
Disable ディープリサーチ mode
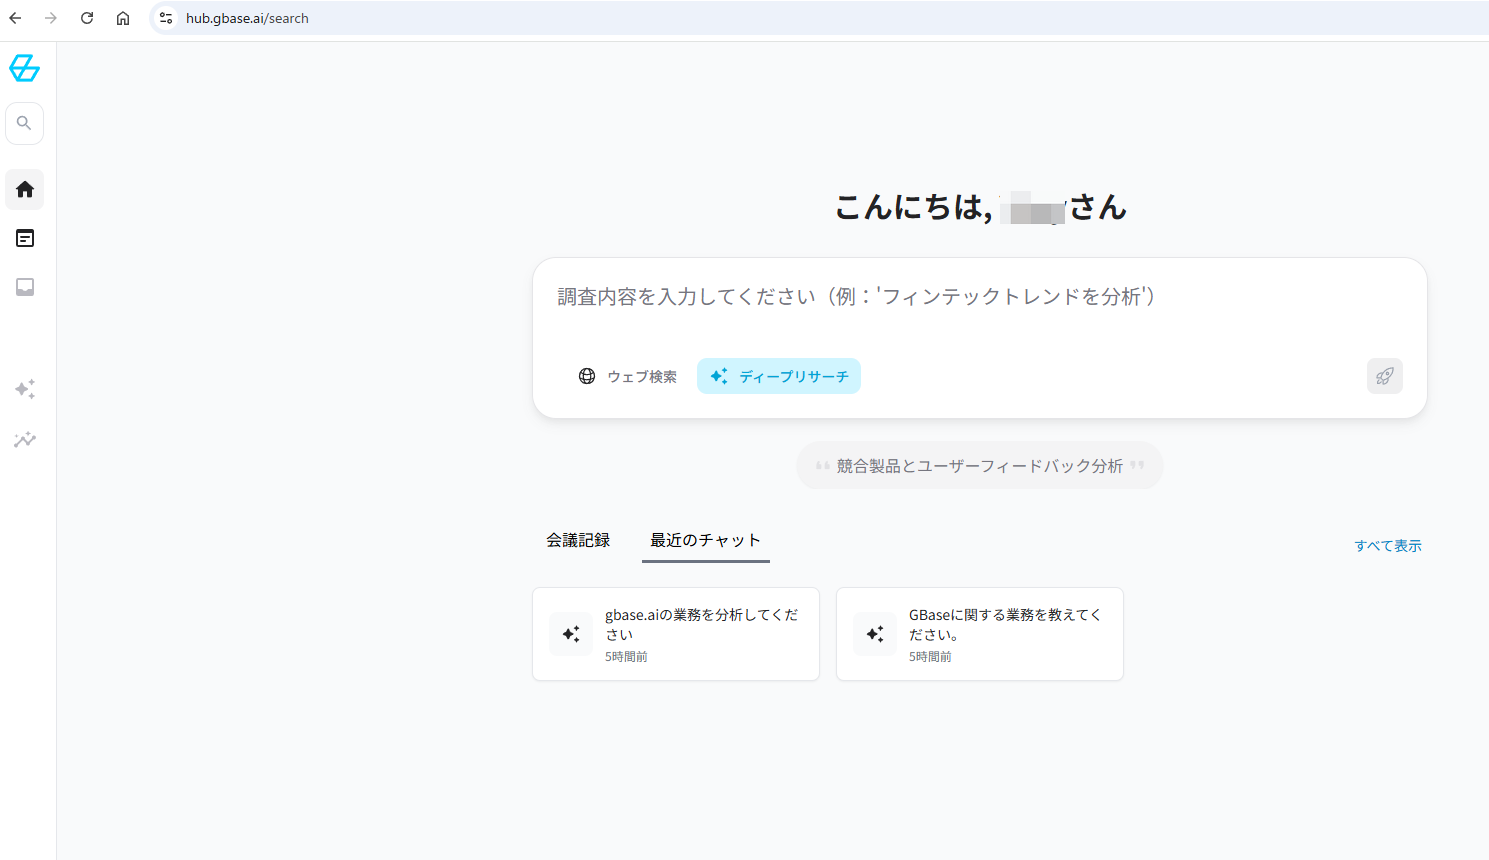[x=779, y=376]
